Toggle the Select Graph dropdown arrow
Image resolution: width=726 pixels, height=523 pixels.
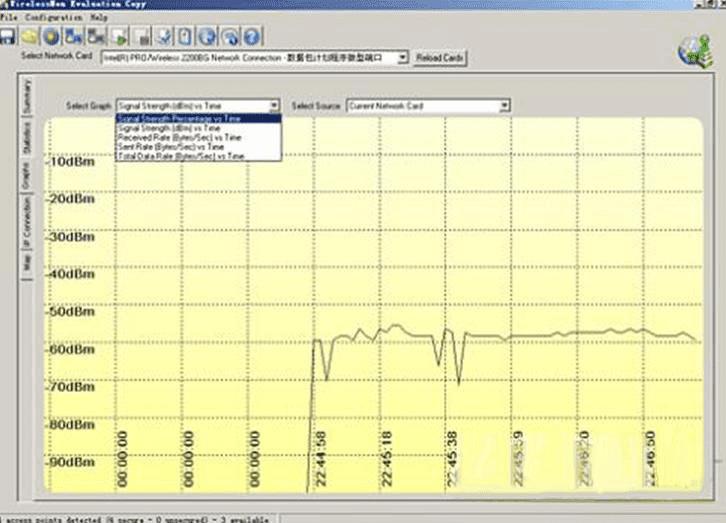tap(274, 106)
